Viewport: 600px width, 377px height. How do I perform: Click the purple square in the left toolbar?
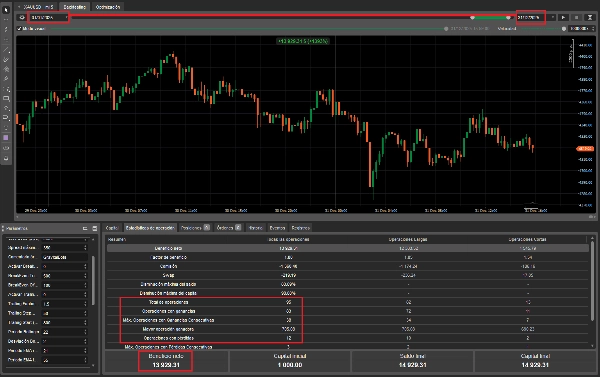coord(6,138)
